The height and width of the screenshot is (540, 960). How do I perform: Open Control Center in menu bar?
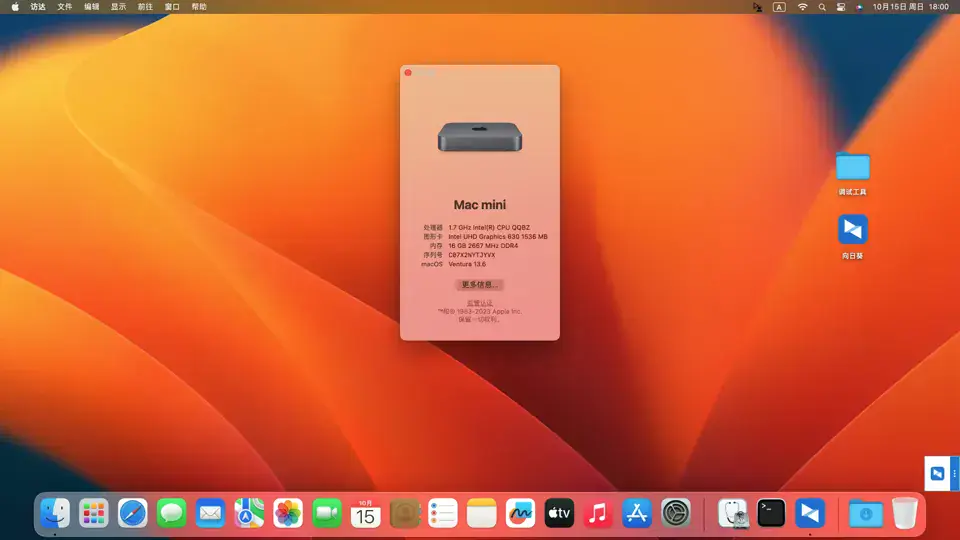pyautogui.click(x=841, y=7)
